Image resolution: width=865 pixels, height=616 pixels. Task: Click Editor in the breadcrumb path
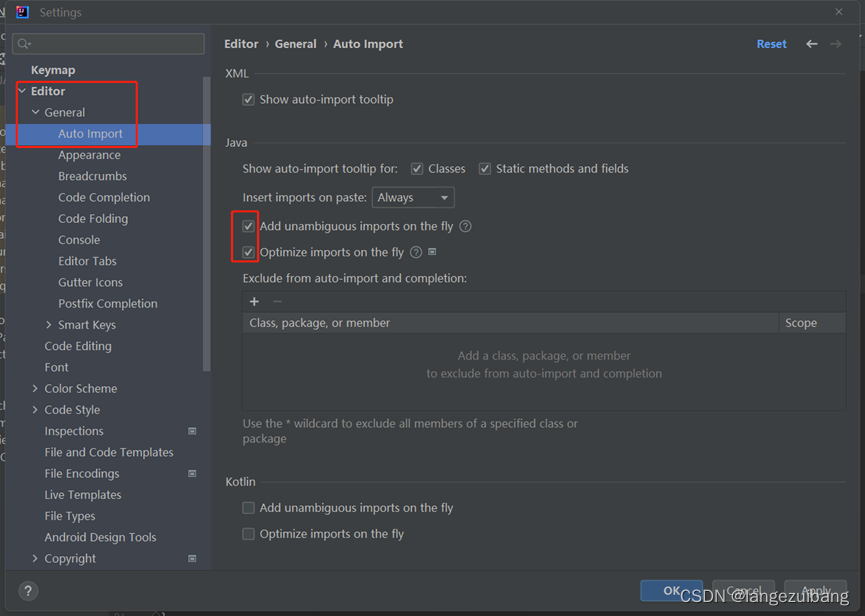[241, 44]
